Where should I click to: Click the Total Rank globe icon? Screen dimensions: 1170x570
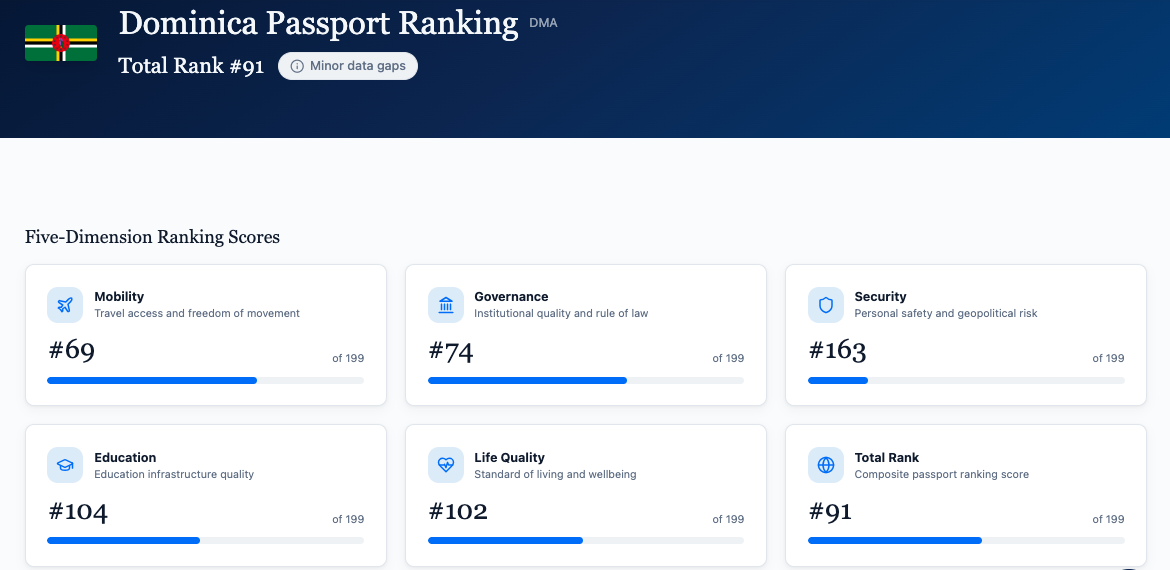click(x=826, y=465)
